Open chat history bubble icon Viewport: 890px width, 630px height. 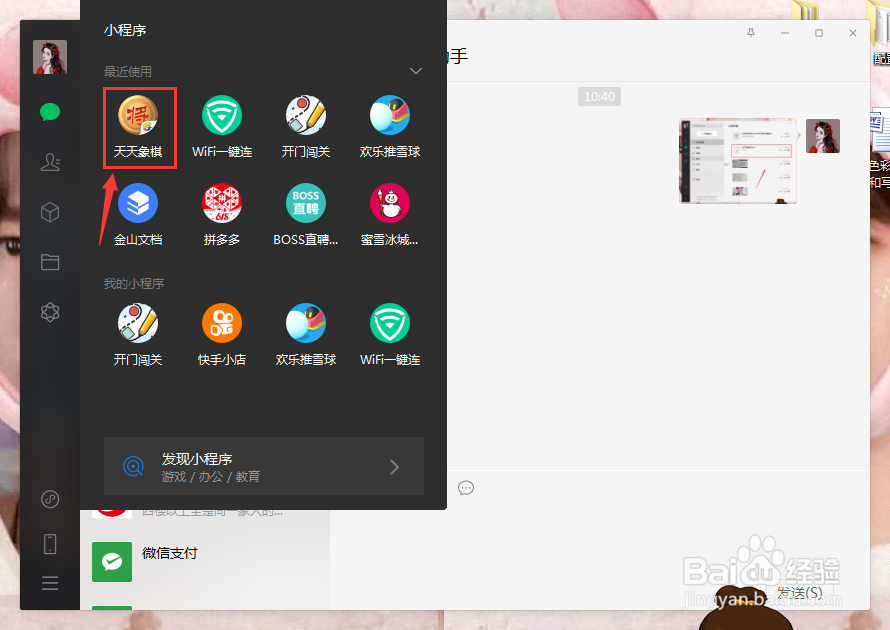466,488
